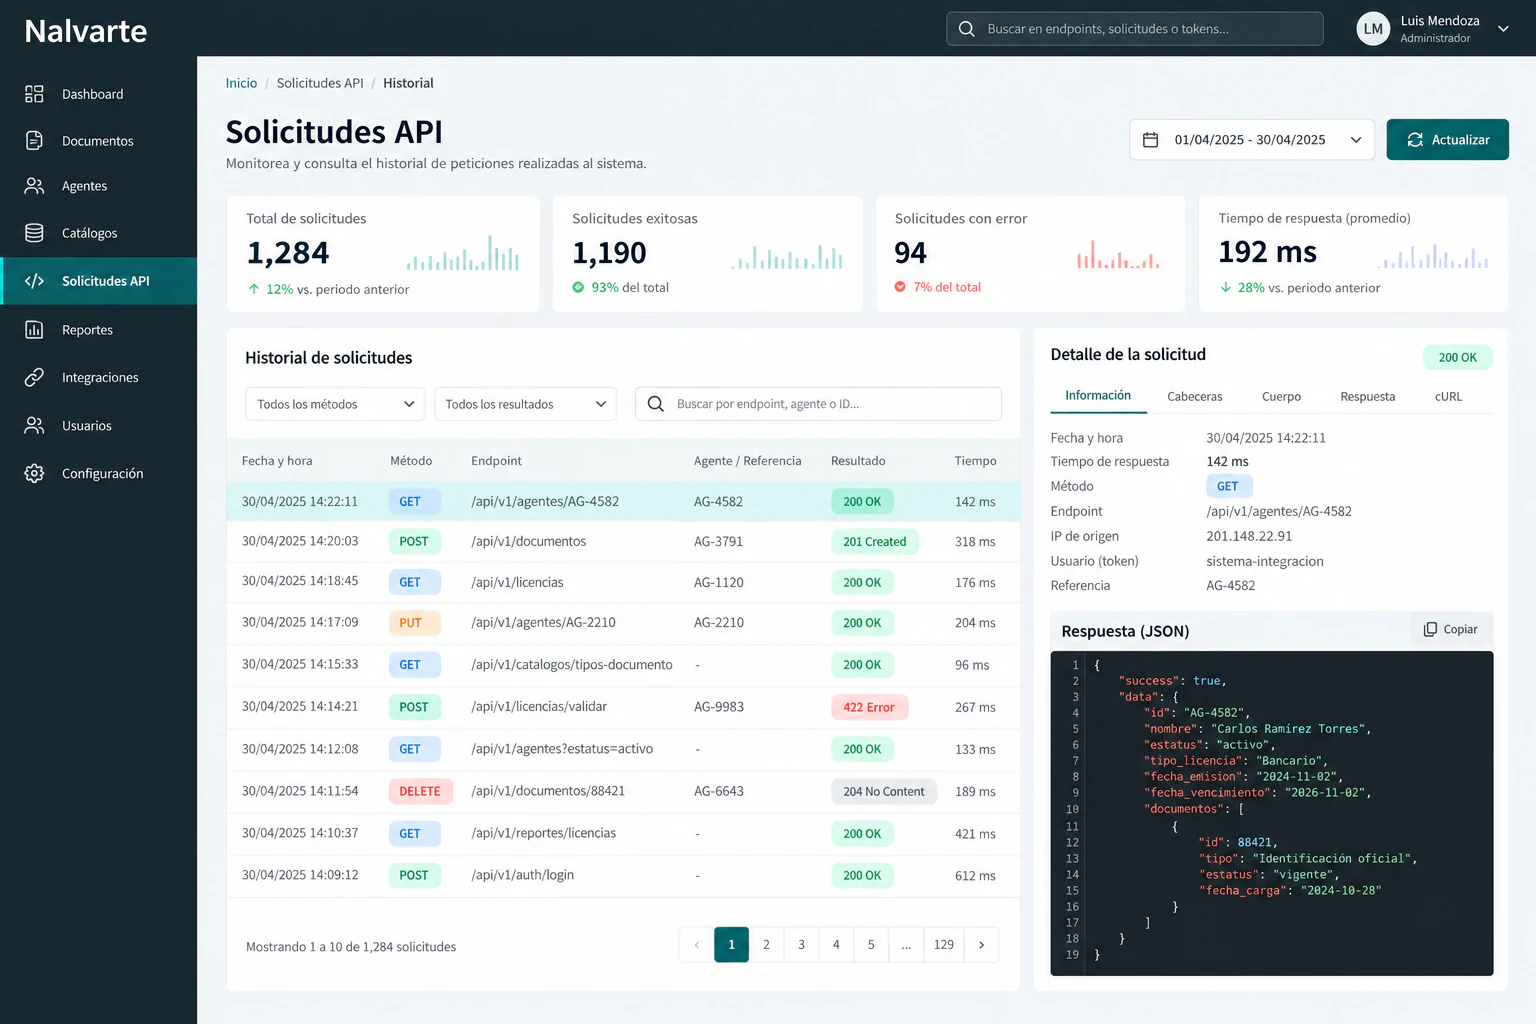Open the Respuesta tab
Viewport: 1536px width, 1024px height.
pyautogui.click(x=1368, y=397)
